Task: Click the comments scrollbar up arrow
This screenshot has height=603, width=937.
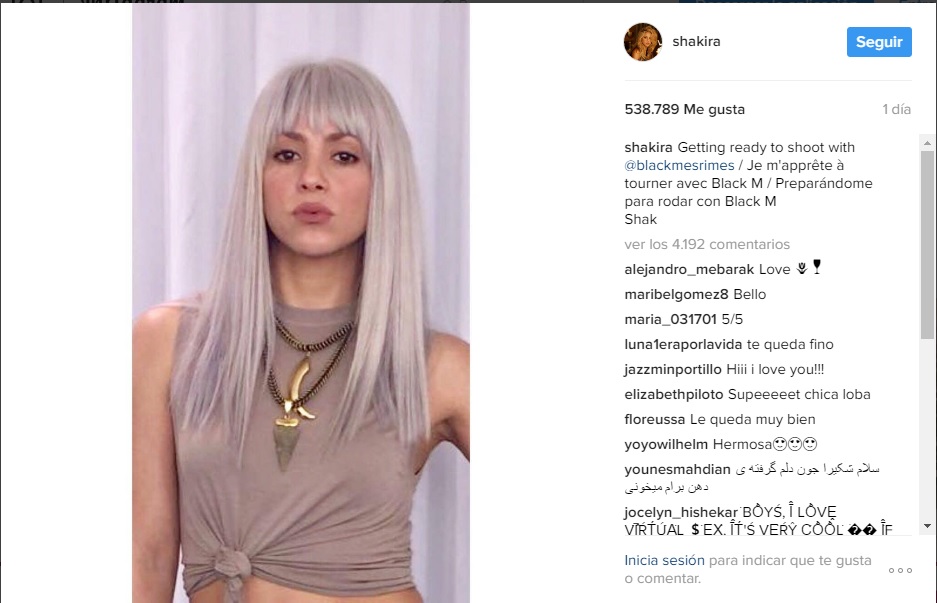Action: (x=927, y=143)
